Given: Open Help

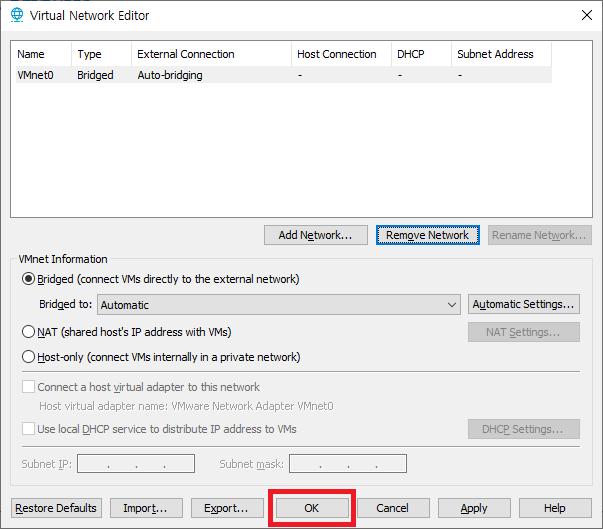Looking at the screenshot, I should tap(555, 508).
